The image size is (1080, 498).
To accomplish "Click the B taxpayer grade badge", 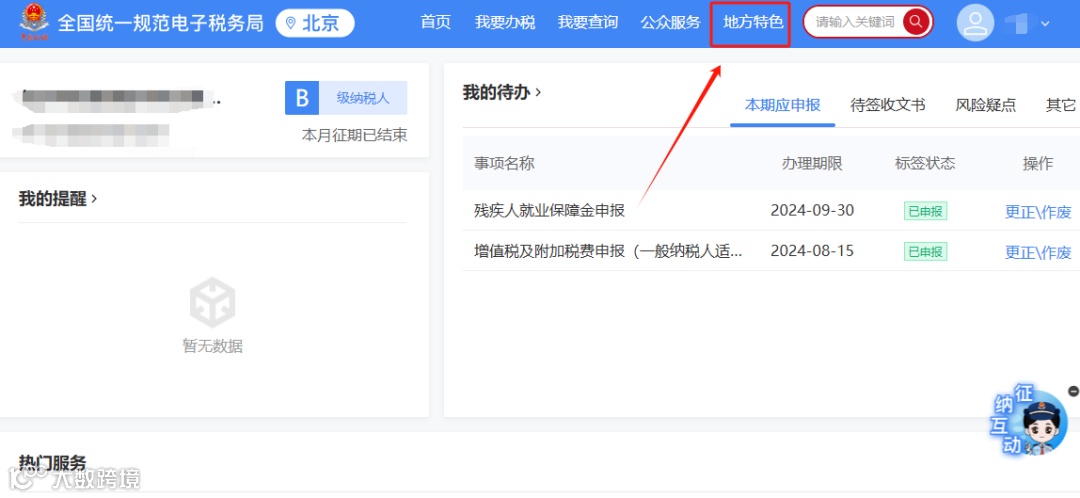I will [x=302, y=98].
